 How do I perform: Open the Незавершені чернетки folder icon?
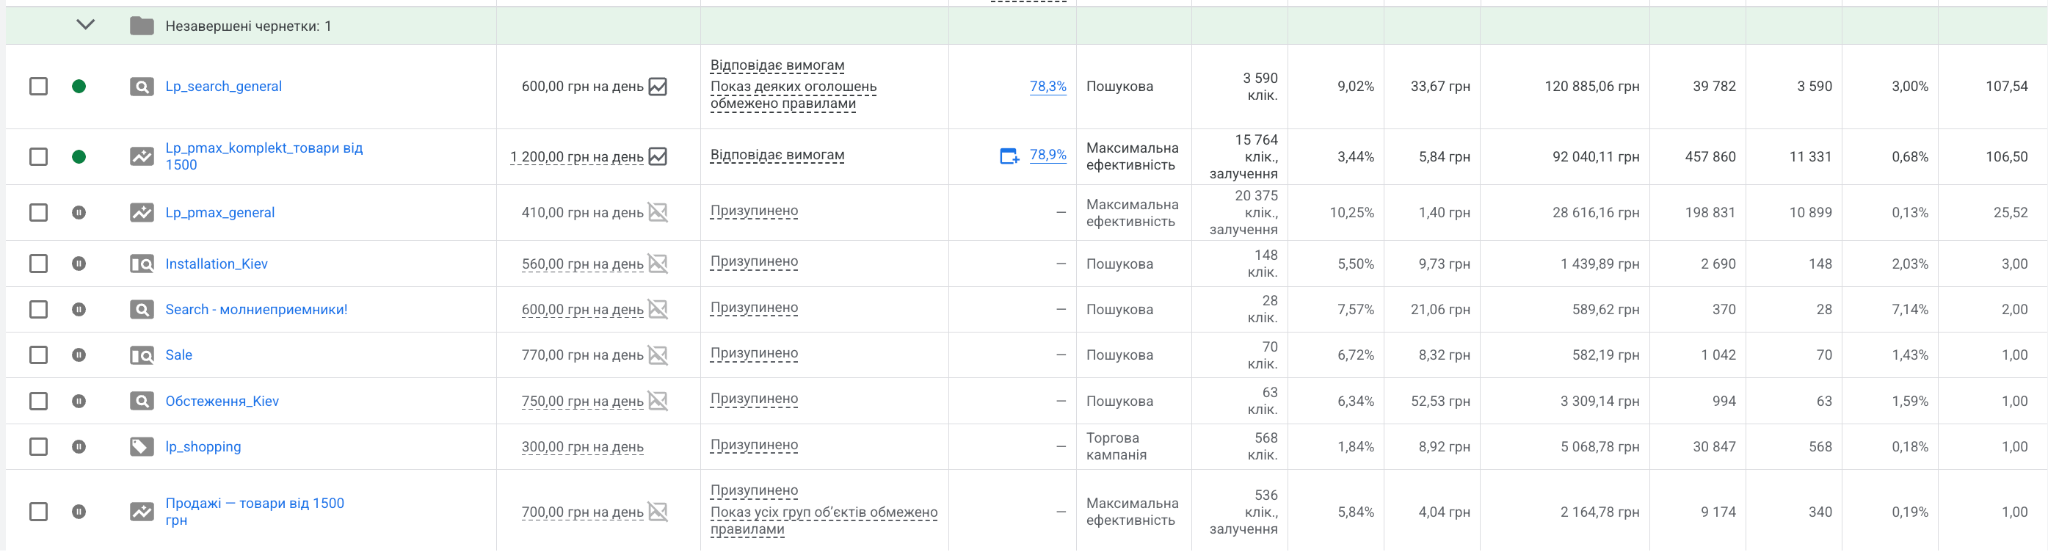point(142,26)
